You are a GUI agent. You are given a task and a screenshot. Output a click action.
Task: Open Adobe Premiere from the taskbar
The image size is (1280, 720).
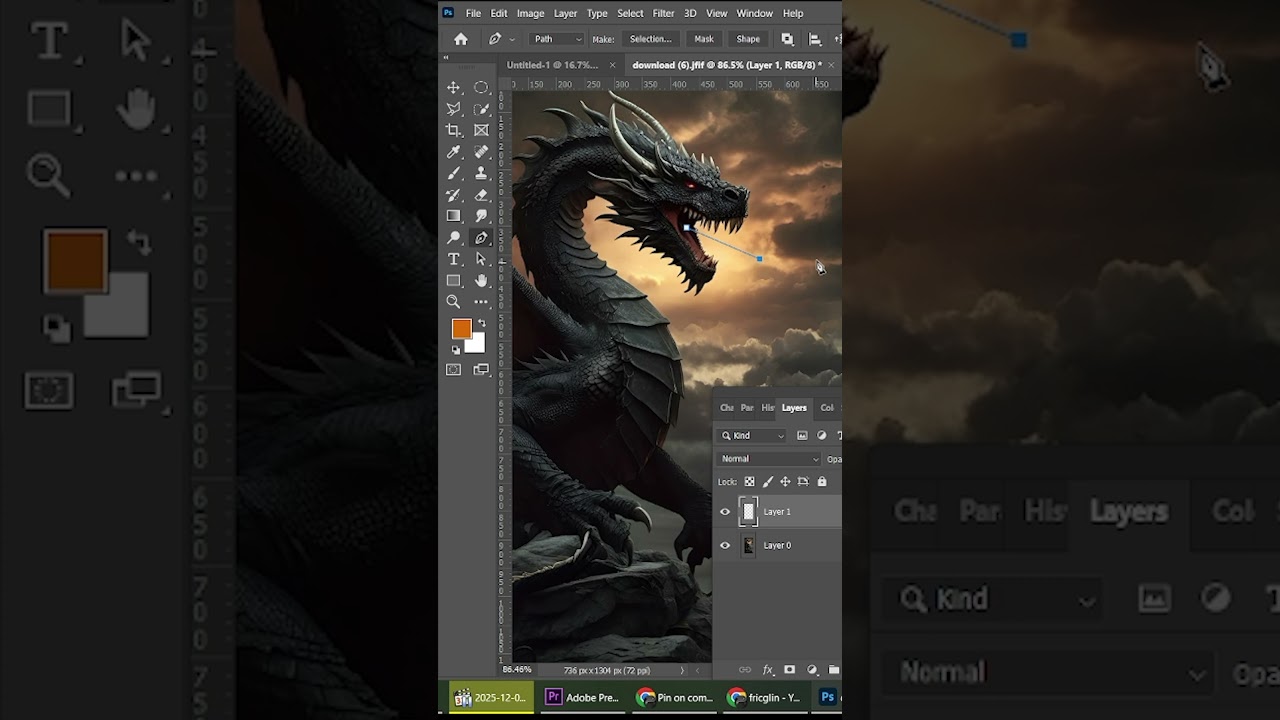582,697
